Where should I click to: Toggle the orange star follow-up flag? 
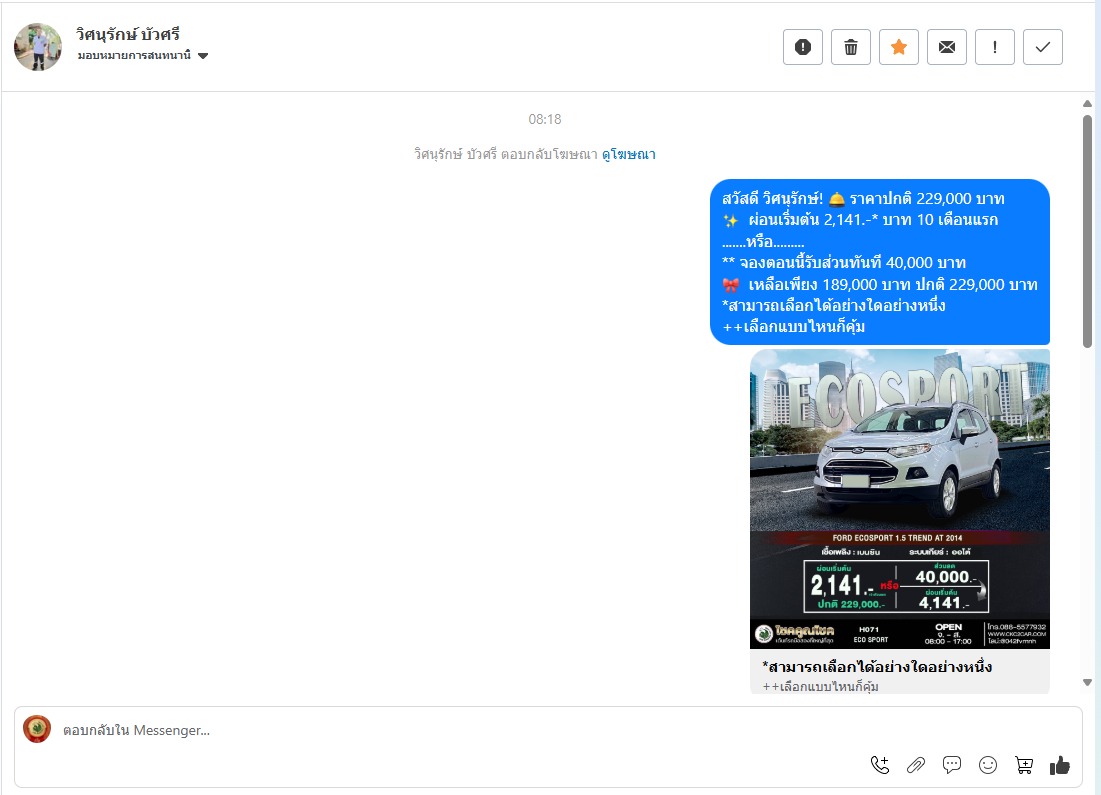899,47
